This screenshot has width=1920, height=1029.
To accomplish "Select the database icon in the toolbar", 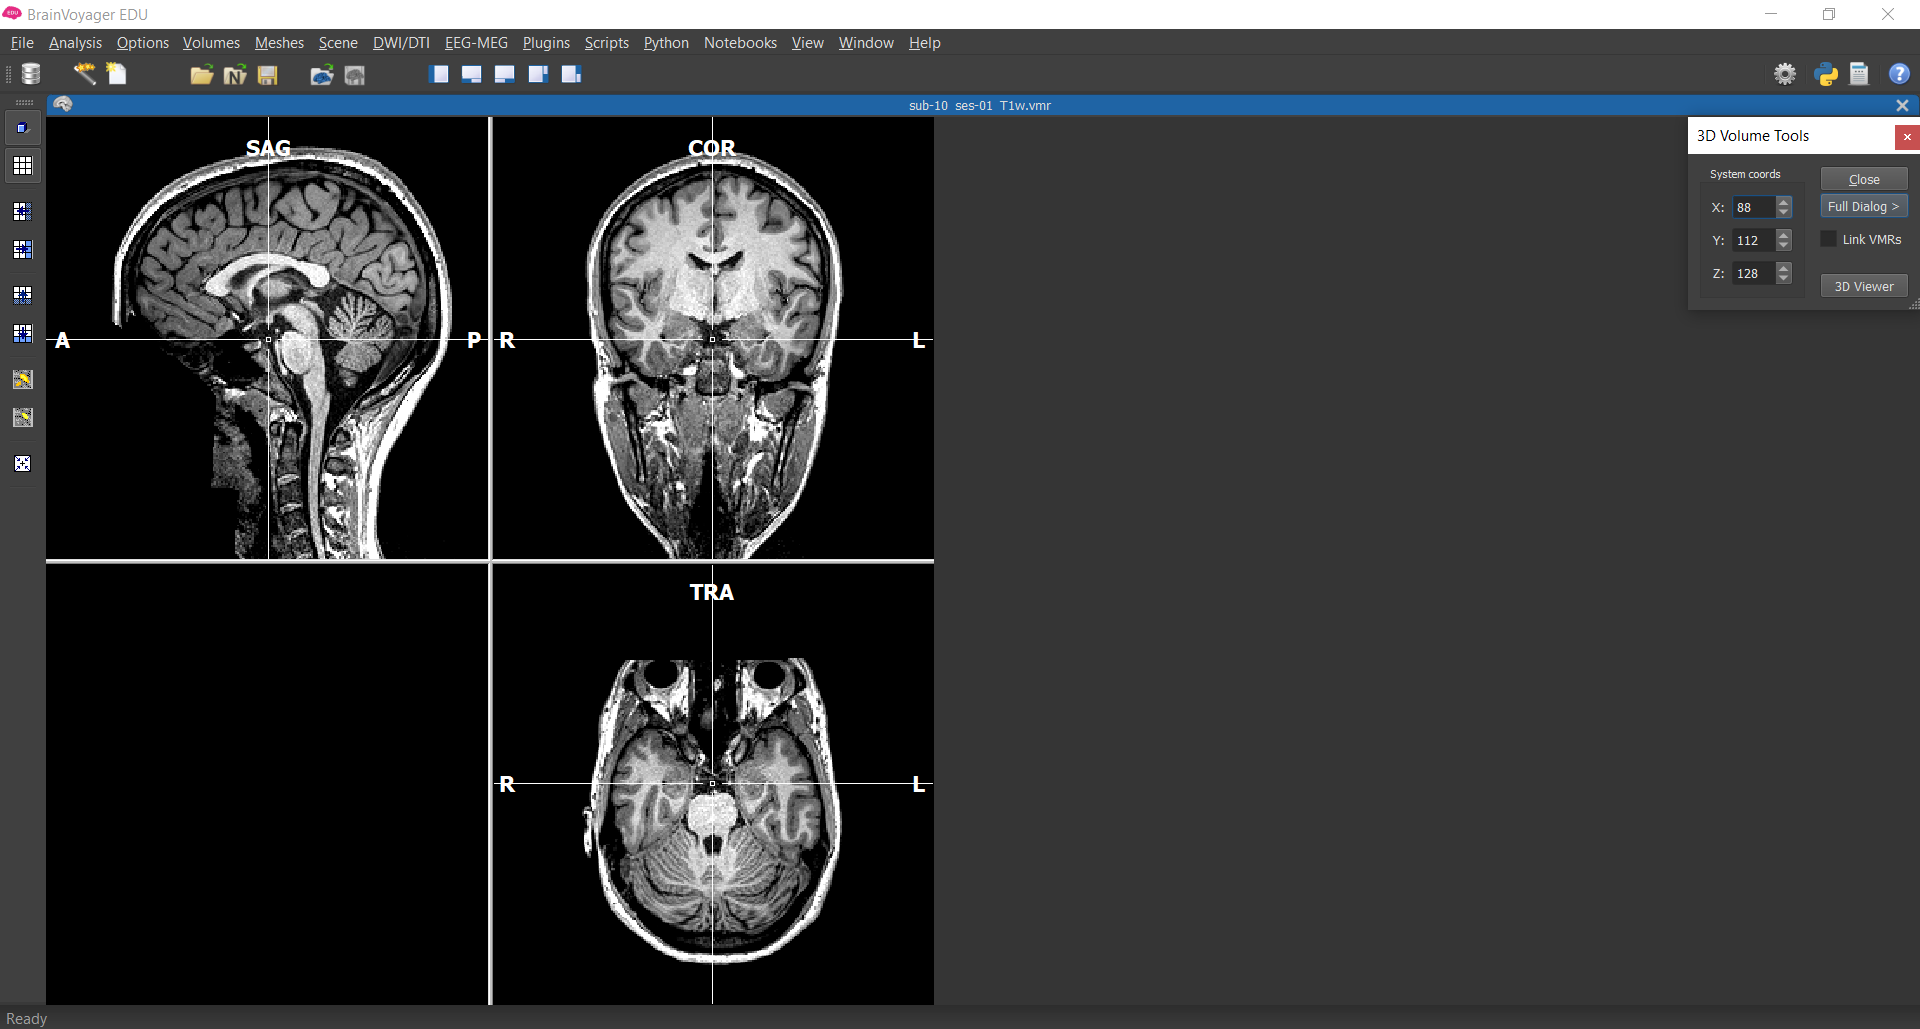I will pos(30,74).
